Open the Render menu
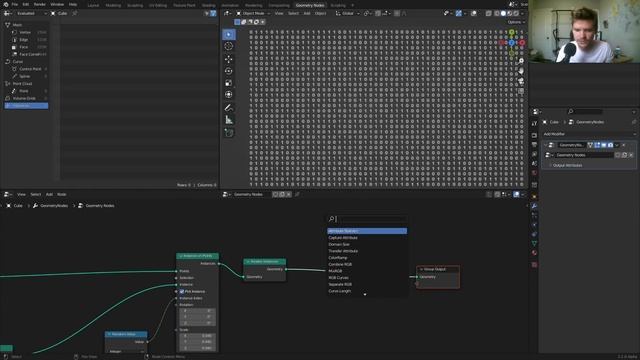This screenshot has width=640, height=360. coord(40,4)
